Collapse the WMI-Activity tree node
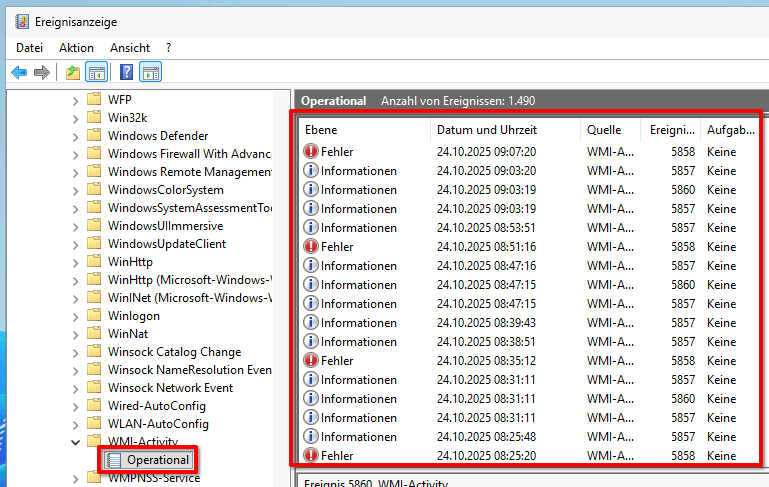 coord(75,442)
